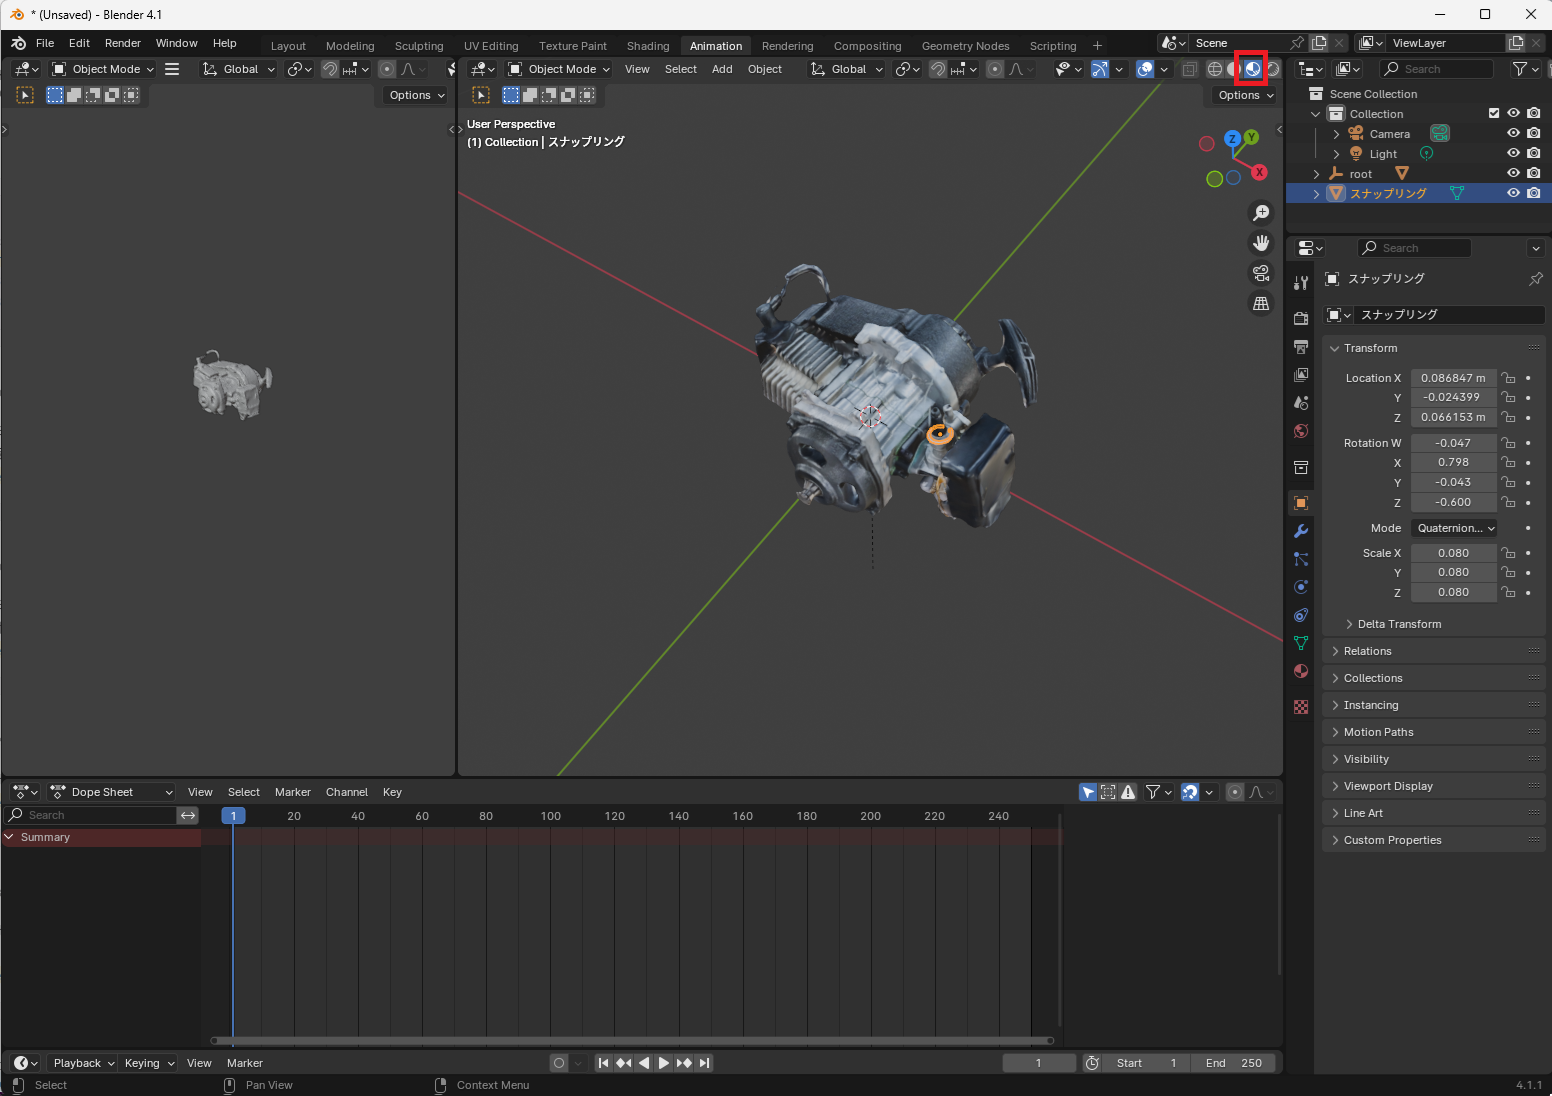Open the Rotation Mode Quaternion dropdown
Screen dimensions: 1552x1096
pyautogui.click(x=1455, y=528)
